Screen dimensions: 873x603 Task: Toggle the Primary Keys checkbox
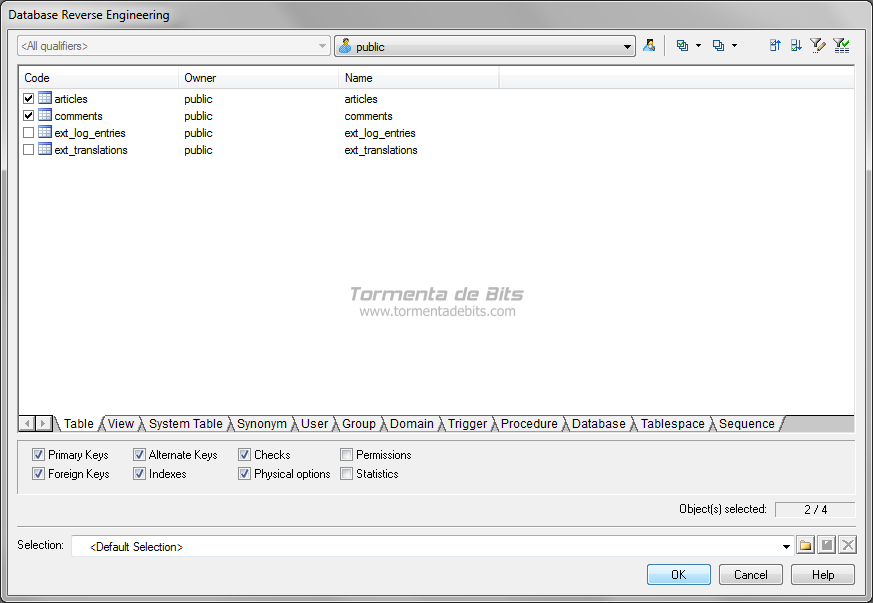click(x=38, y=455)
